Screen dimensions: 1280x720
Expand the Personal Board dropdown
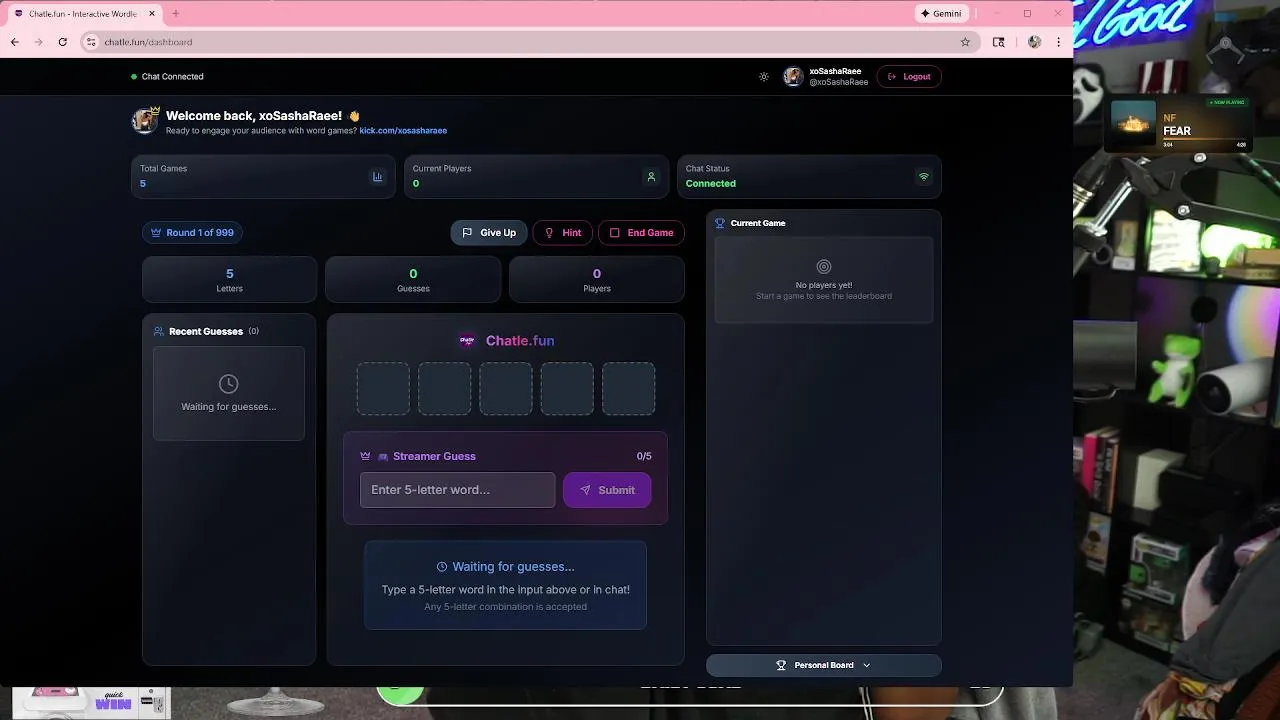tap(824, 665)
